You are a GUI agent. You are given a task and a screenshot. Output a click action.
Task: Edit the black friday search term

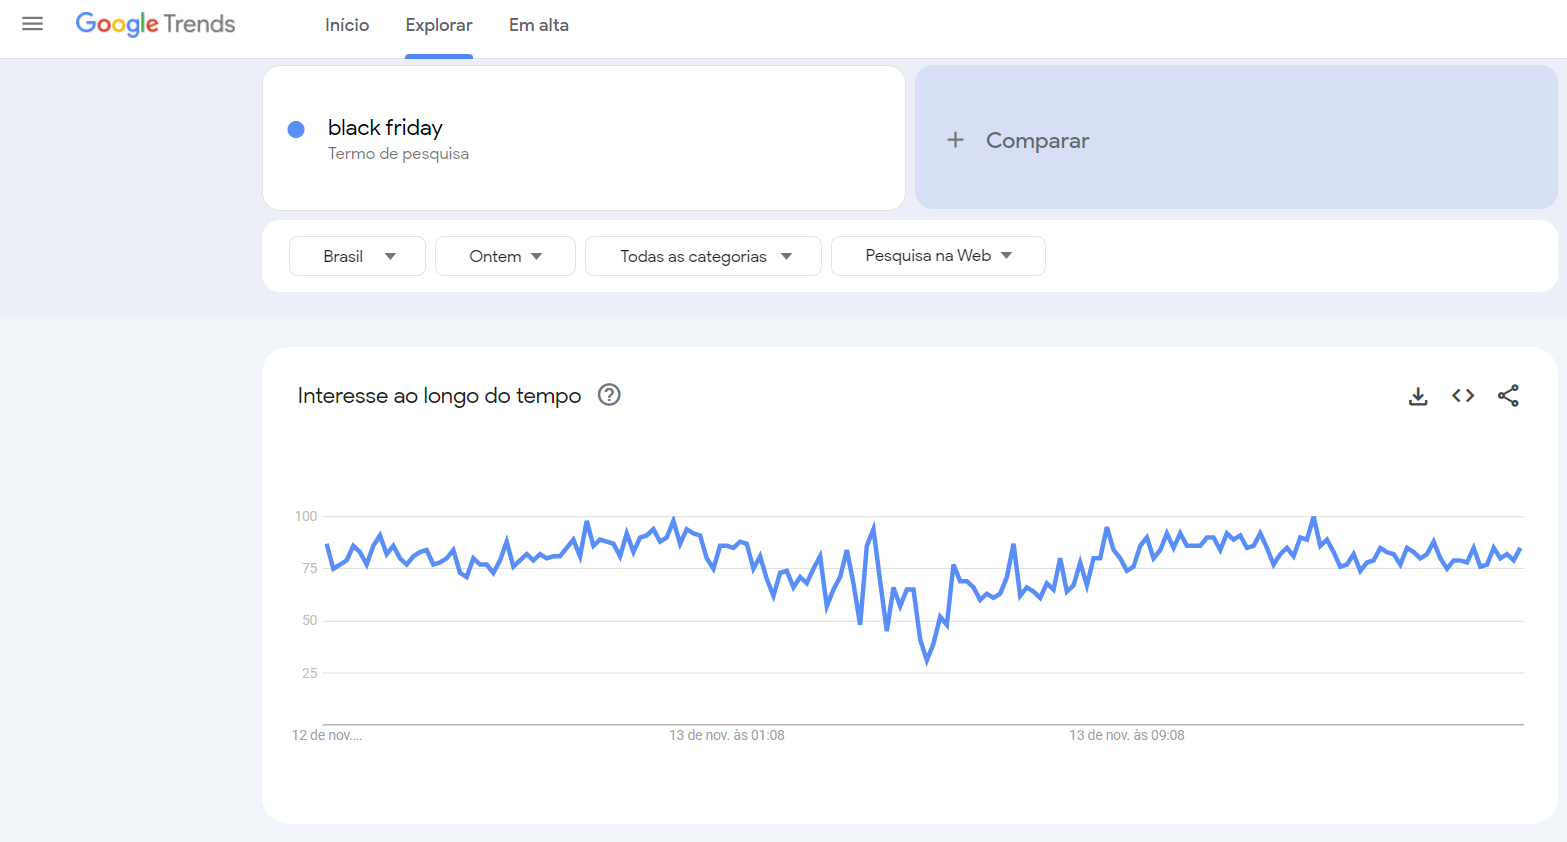tap(385, 128)
